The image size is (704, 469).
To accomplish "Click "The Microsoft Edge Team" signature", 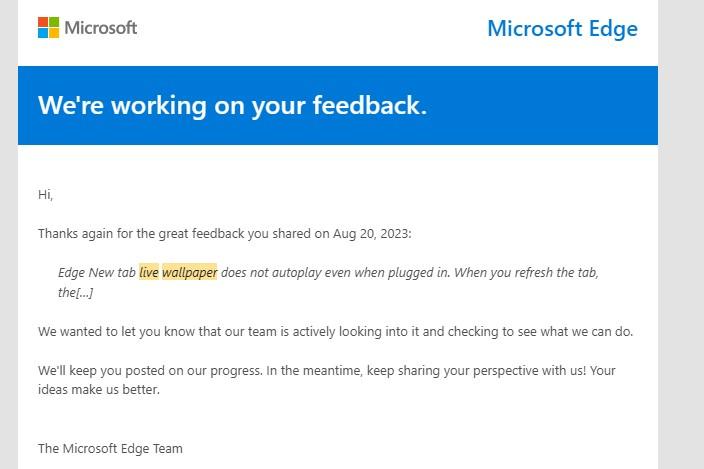I will click(x=110, y=448).
